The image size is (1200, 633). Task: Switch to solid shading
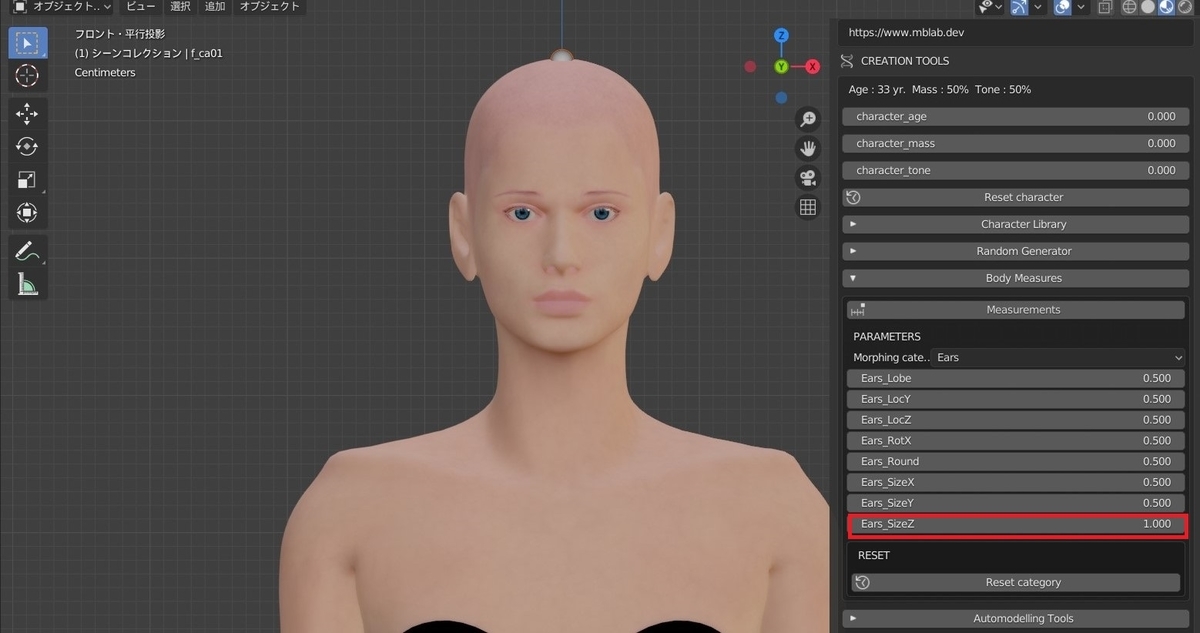point(1148,7)
